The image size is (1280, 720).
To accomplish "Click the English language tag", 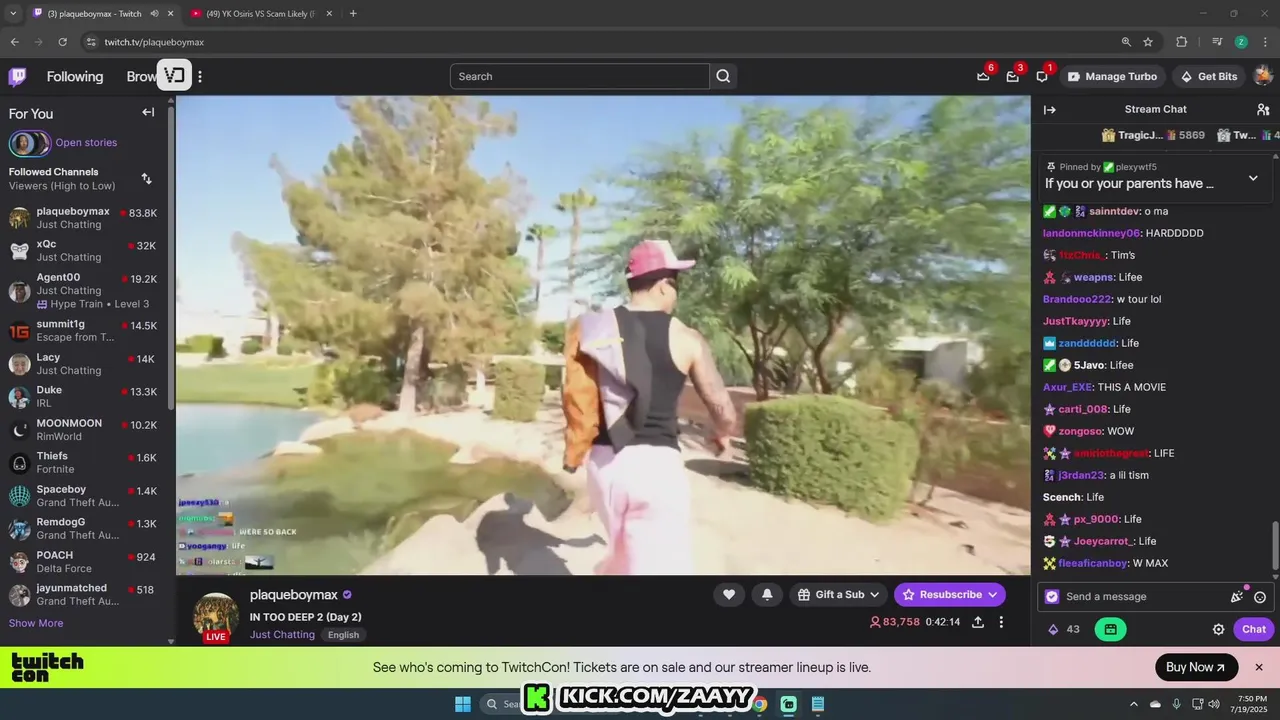I will (343, 634).
